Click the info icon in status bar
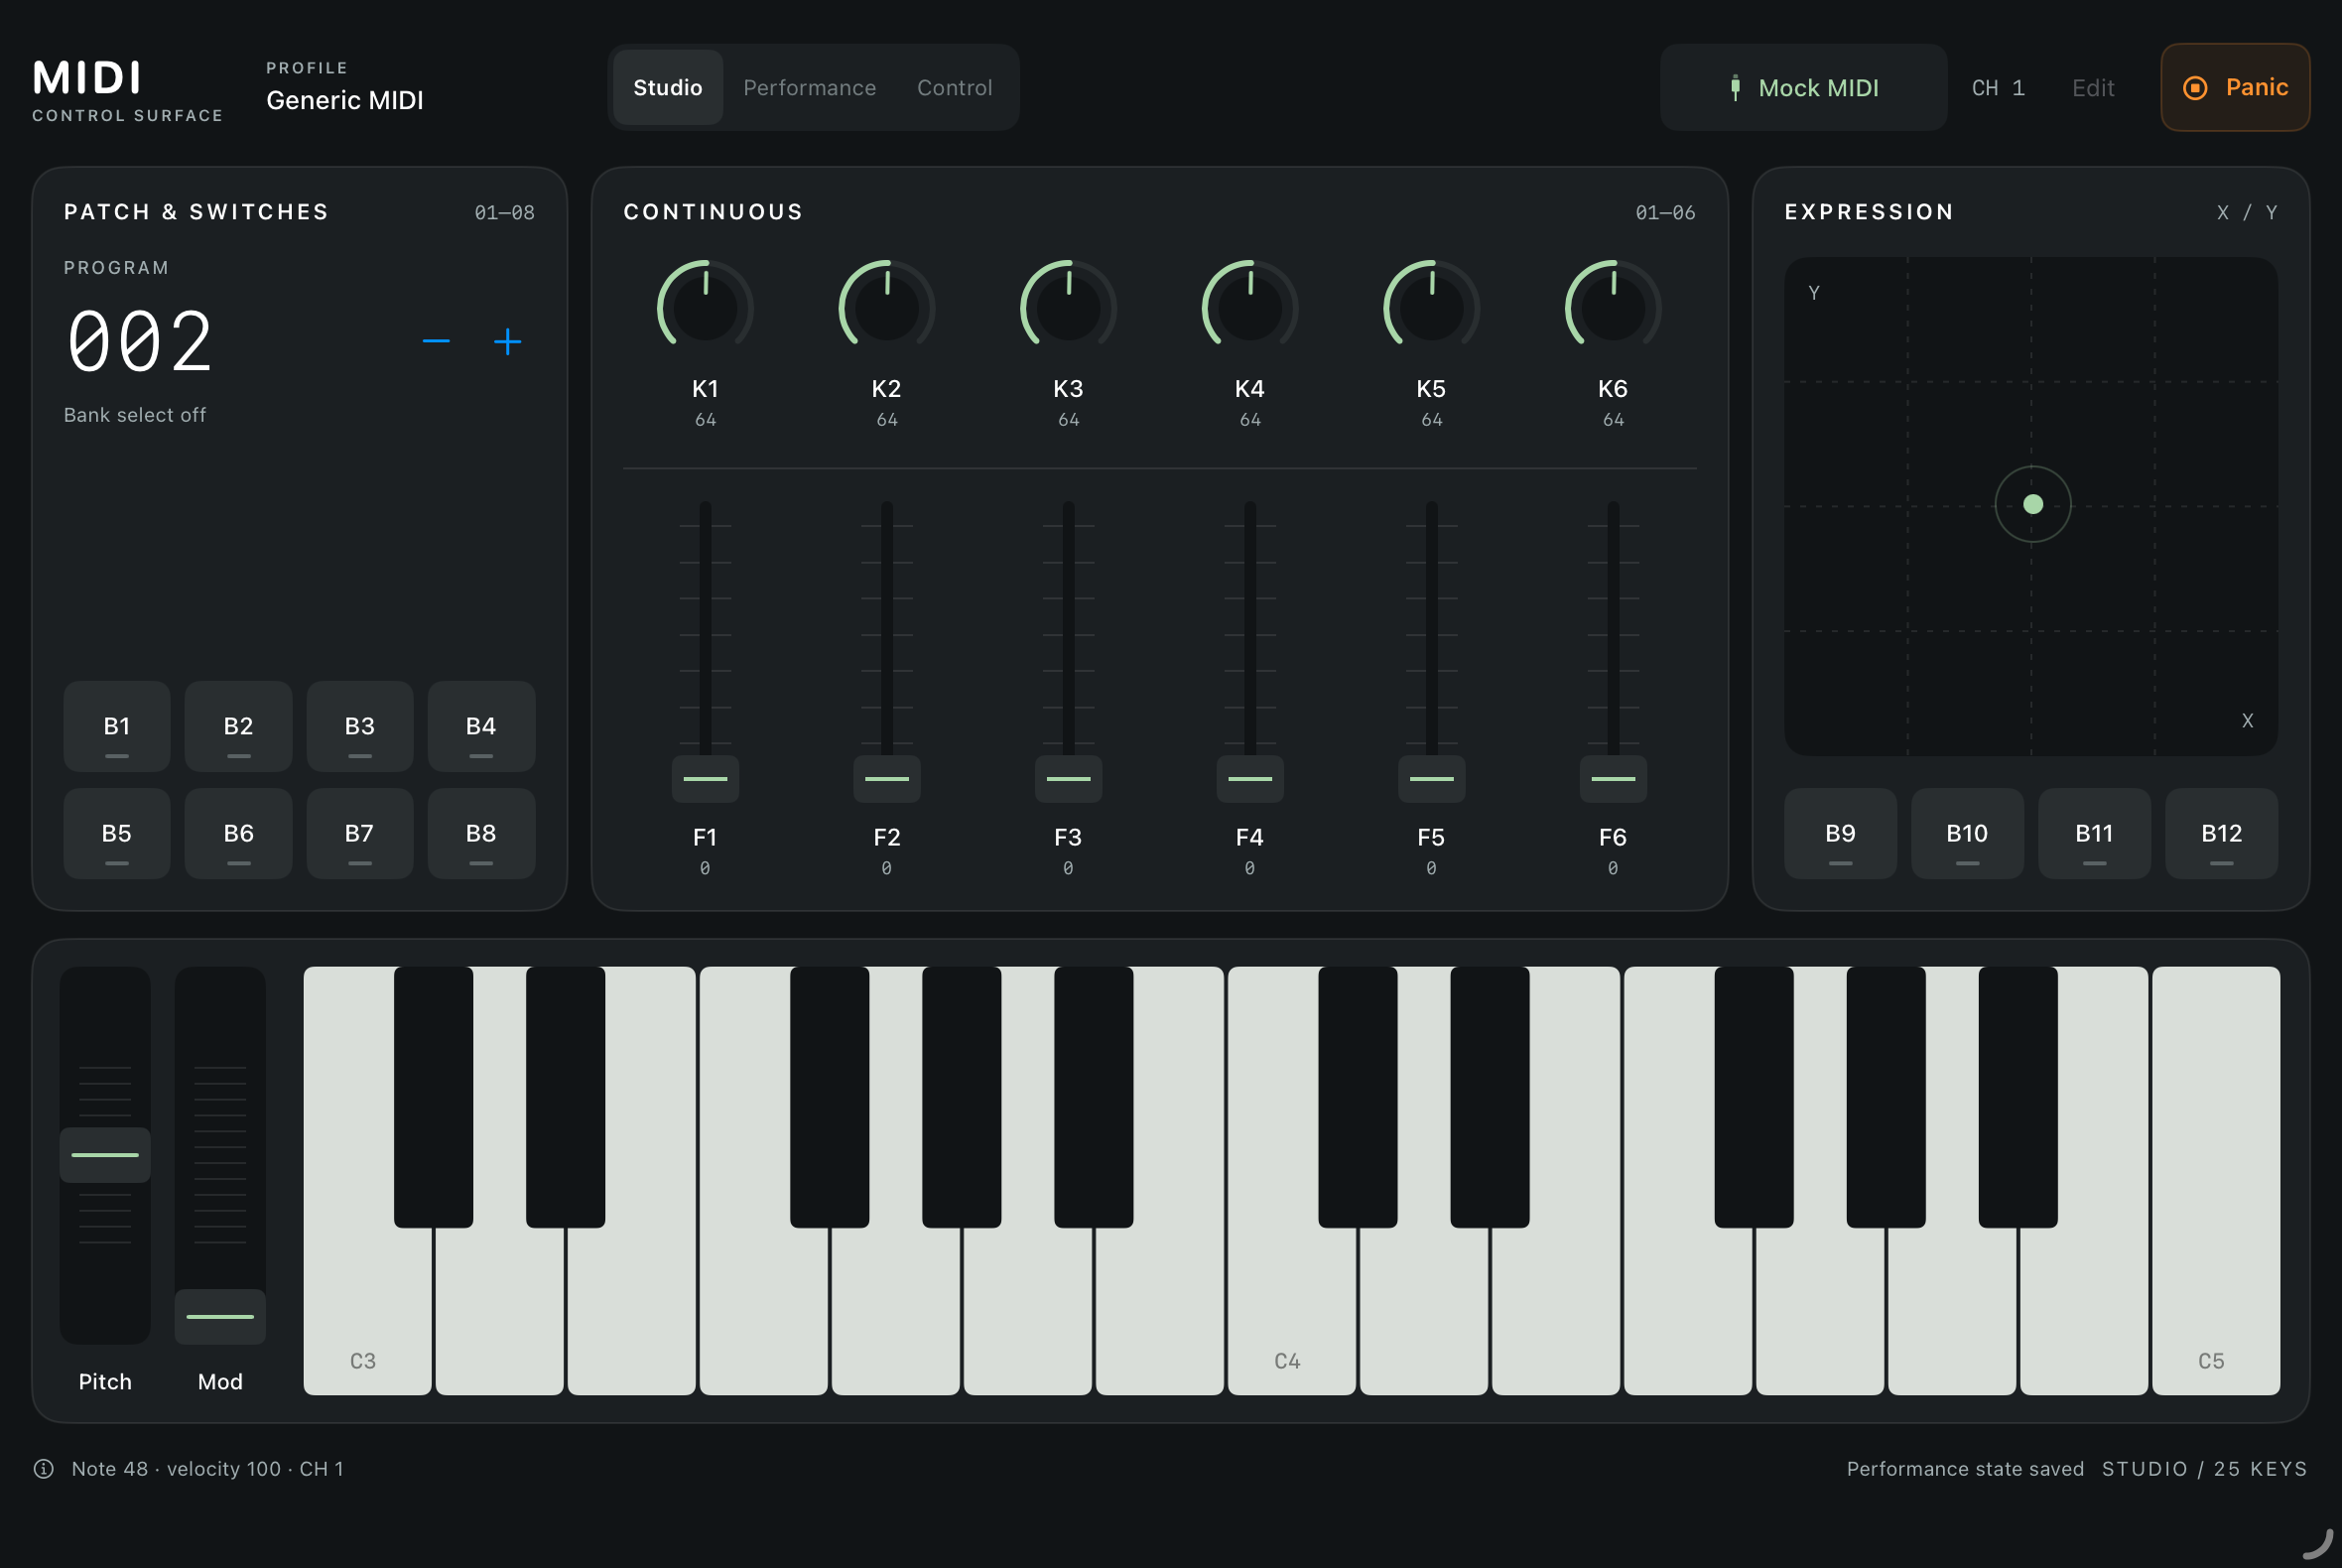2342x1568 pixels. pos(44,1468)
